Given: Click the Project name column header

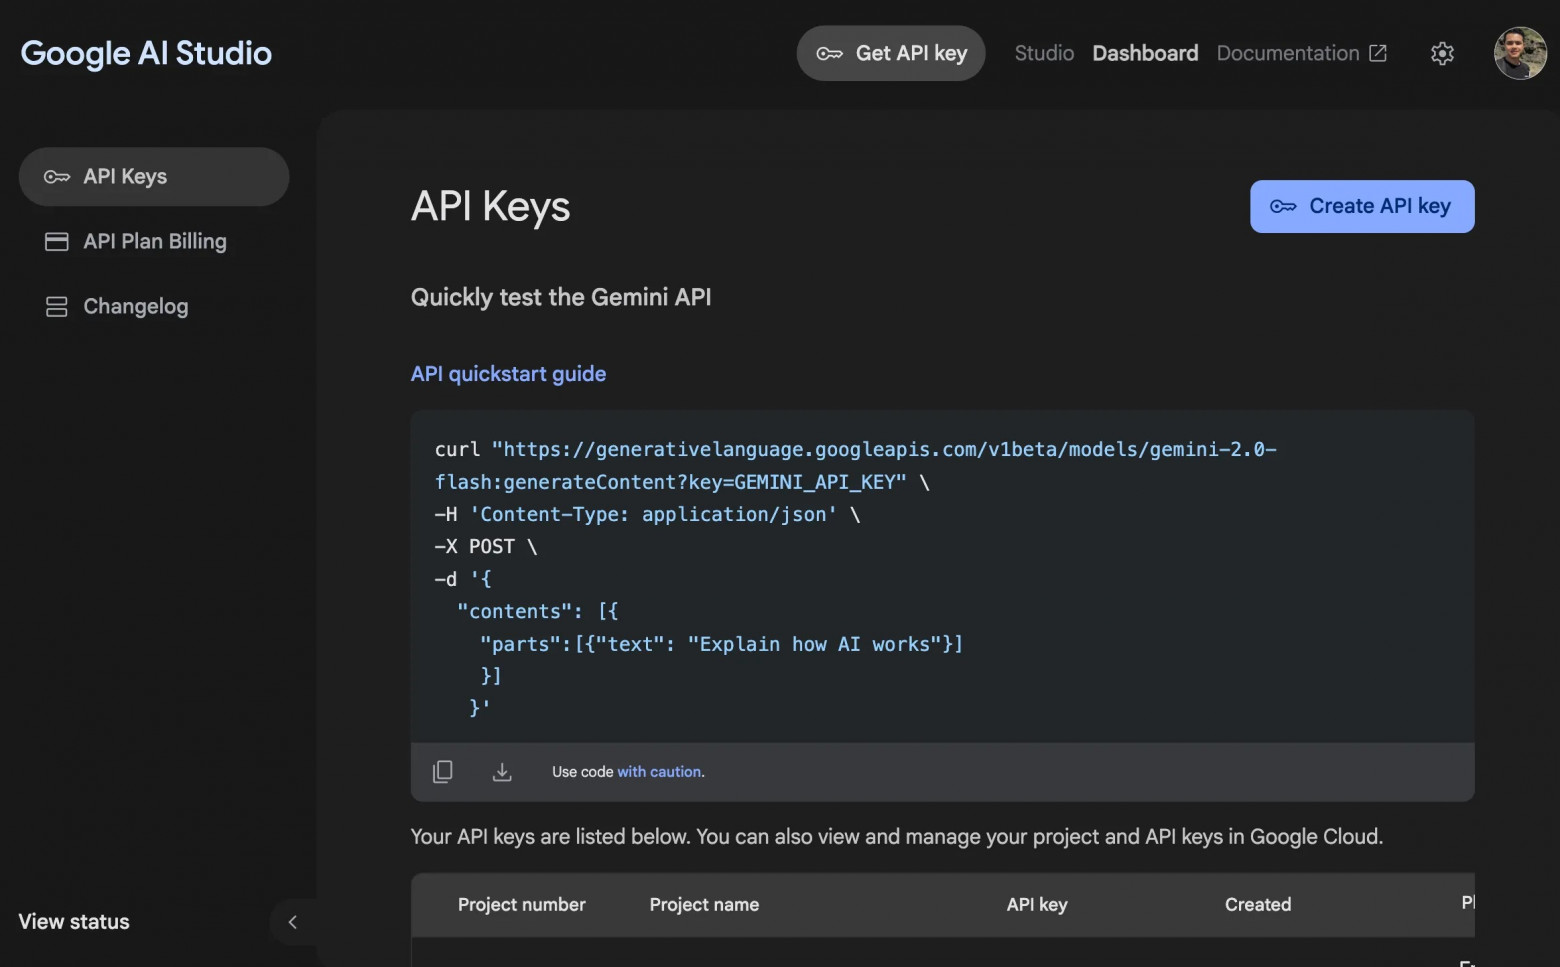Looking at the screenshot, I should coord(704,904).
